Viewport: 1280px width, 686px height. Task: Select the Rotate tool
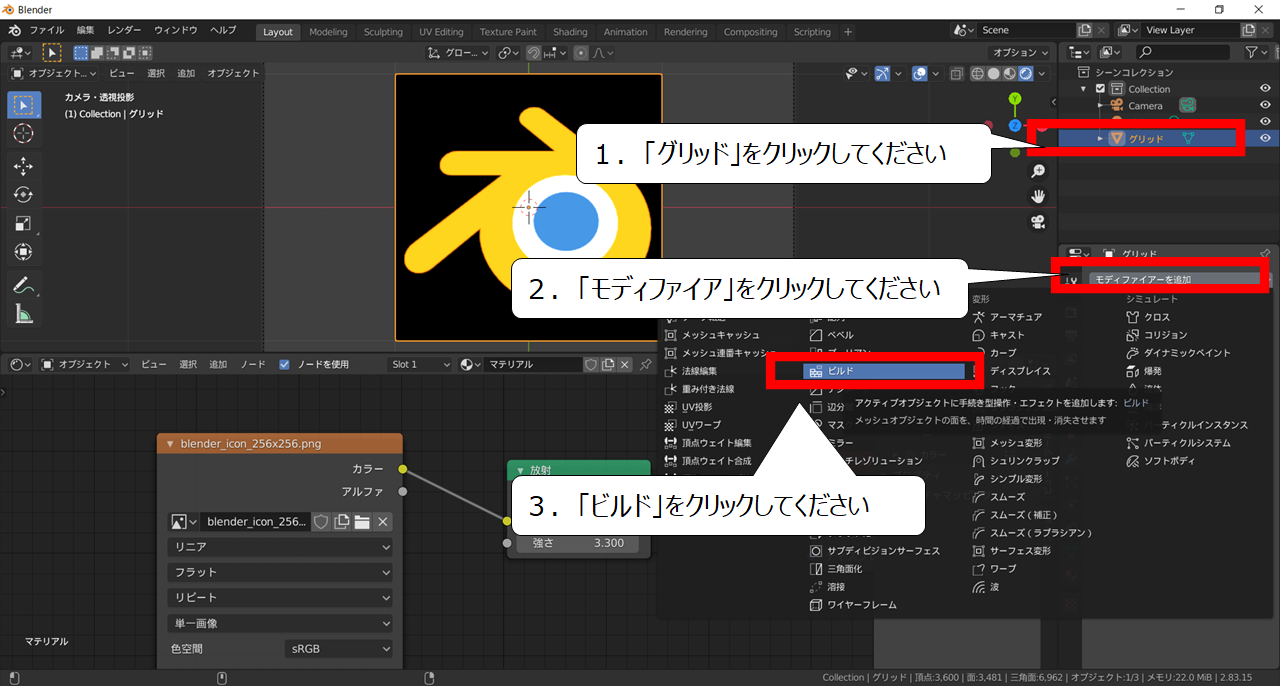click(24, 195)
